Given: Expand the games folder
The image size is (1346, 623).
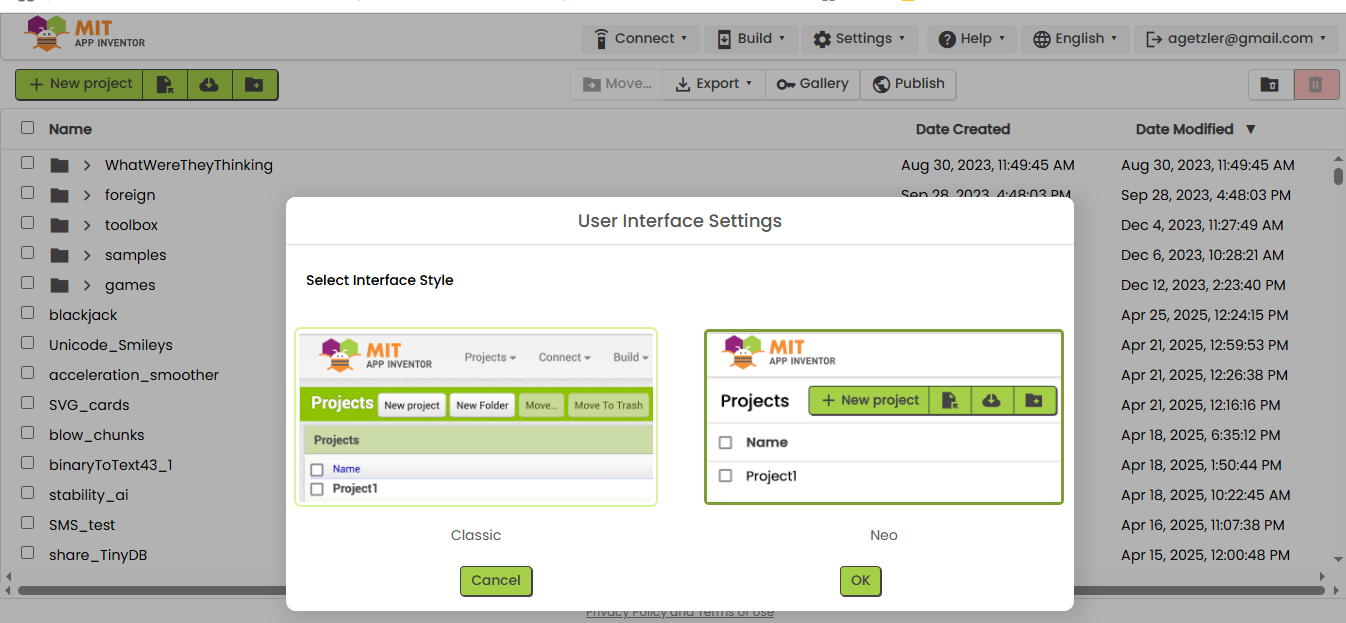Looking at the screenshot, I should (x=87, y=285).
